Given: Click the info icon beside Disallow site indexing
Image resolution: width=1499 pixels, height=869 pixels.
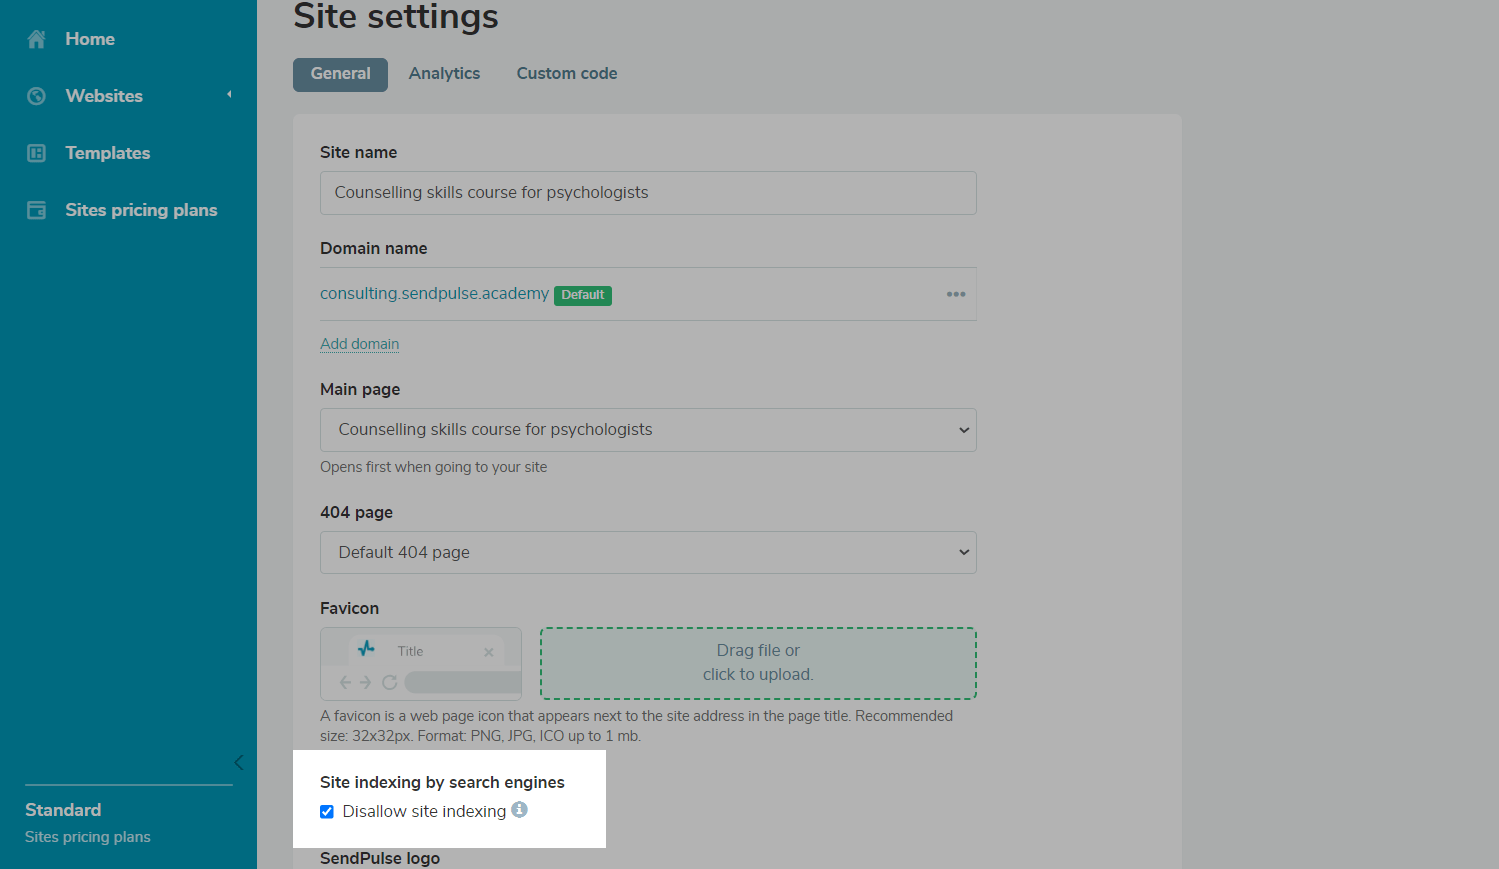Looking at the screenshot, I should (x=519, y=810).
